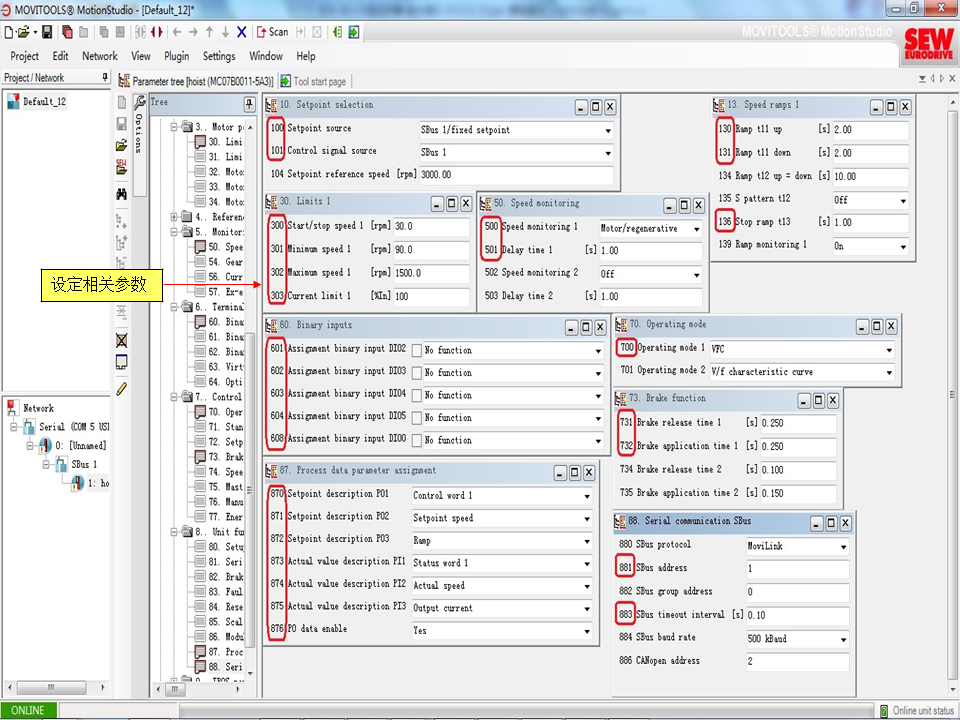Toggle checkbox for Assignment binary input DI04
Screen dimensions: 960x720
pos(417,395)
